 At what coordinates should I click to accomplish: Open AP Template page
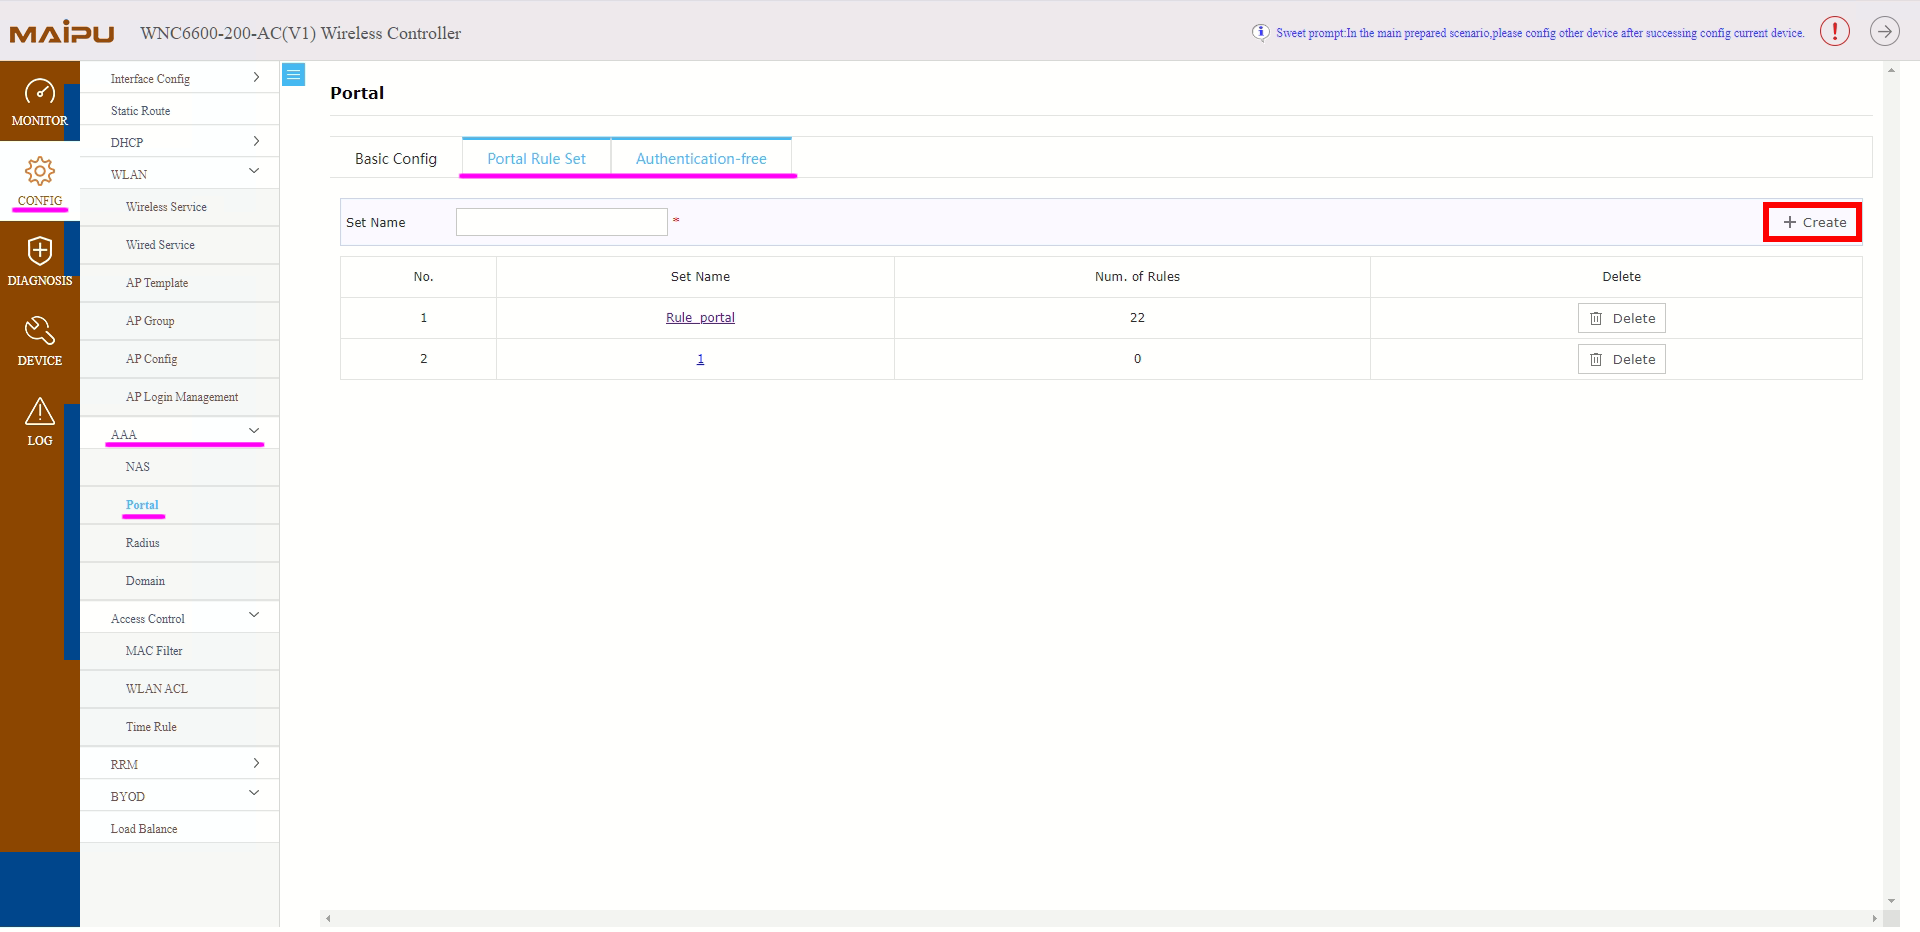click(x=157, y=283)
